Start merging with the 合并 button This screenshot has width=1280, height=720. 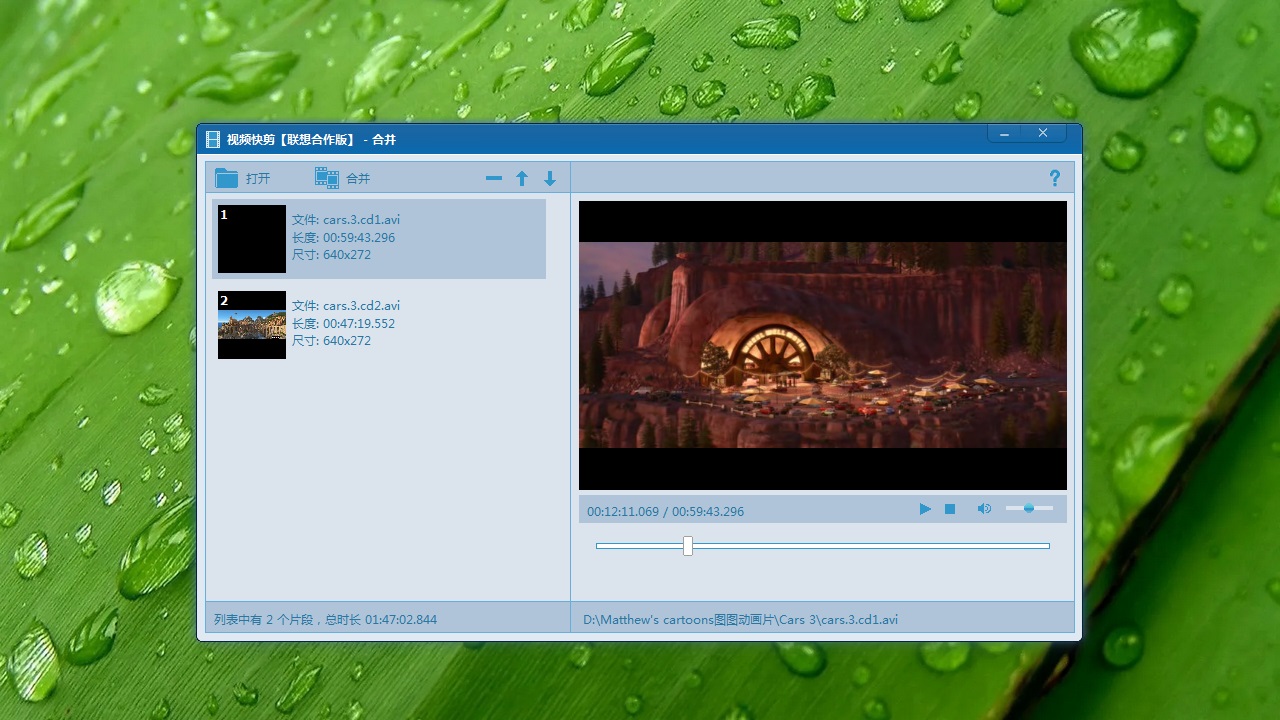coord(343,178)
